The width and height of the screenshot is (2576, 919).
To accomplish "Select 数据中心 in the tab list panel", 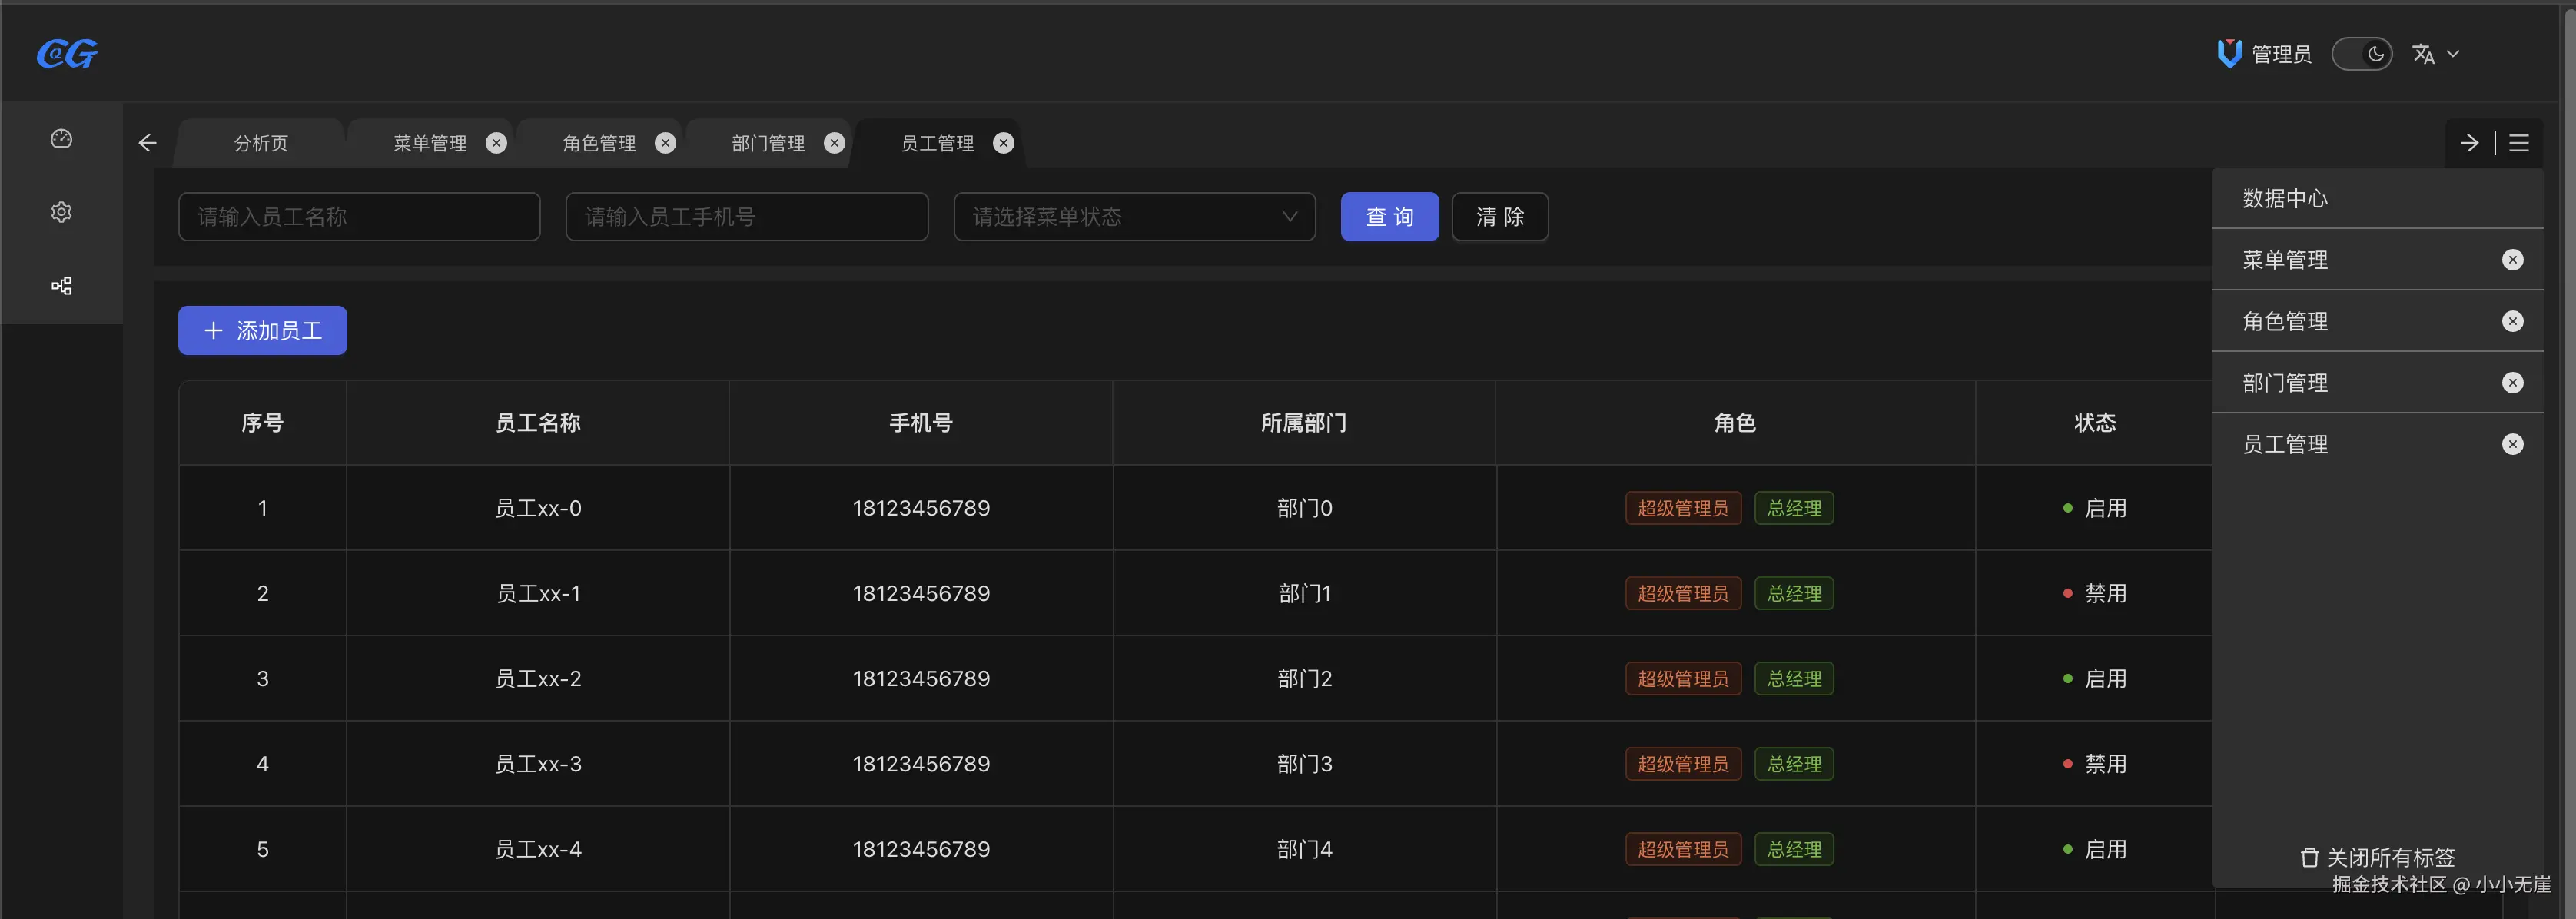I will coord(2285,198).
